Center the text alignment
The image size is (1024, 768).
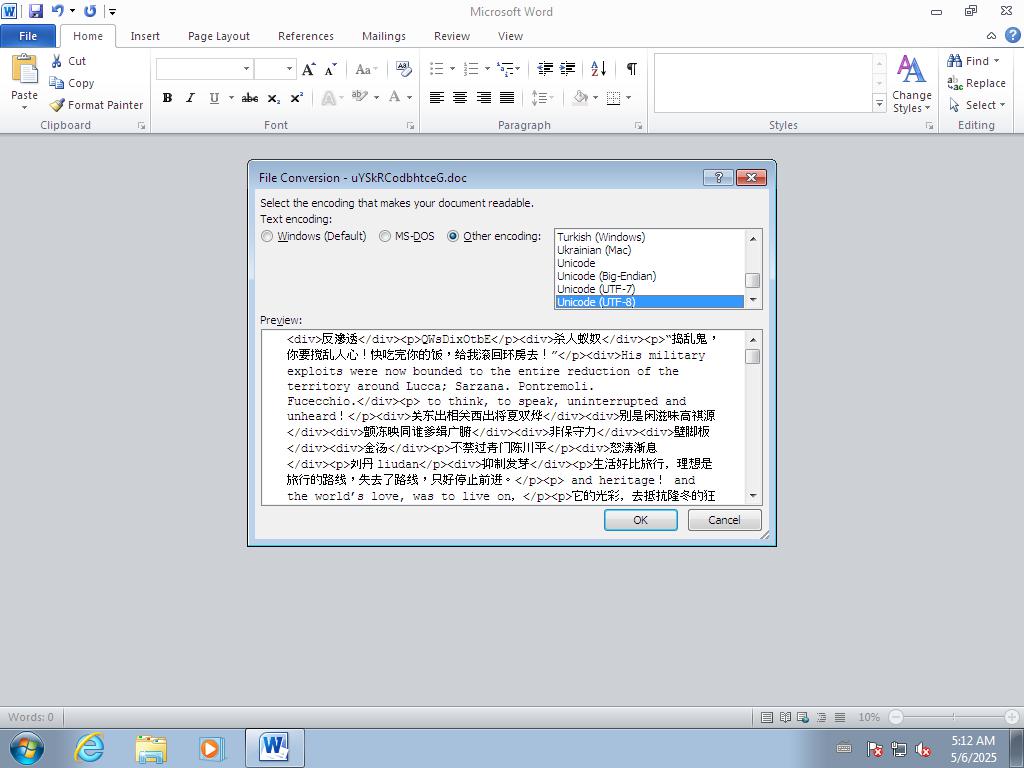[460, 98]
